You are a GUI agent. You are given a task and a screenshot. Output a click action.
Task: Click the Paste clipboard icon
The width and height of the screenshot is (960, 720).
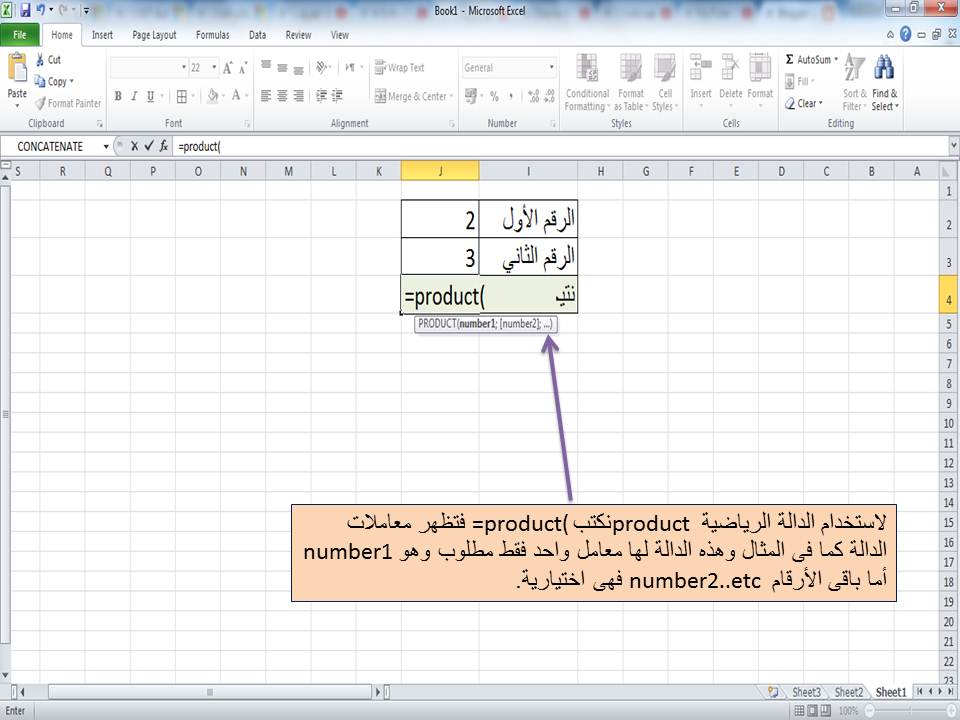pyautogui.click(x=17, y=69)
